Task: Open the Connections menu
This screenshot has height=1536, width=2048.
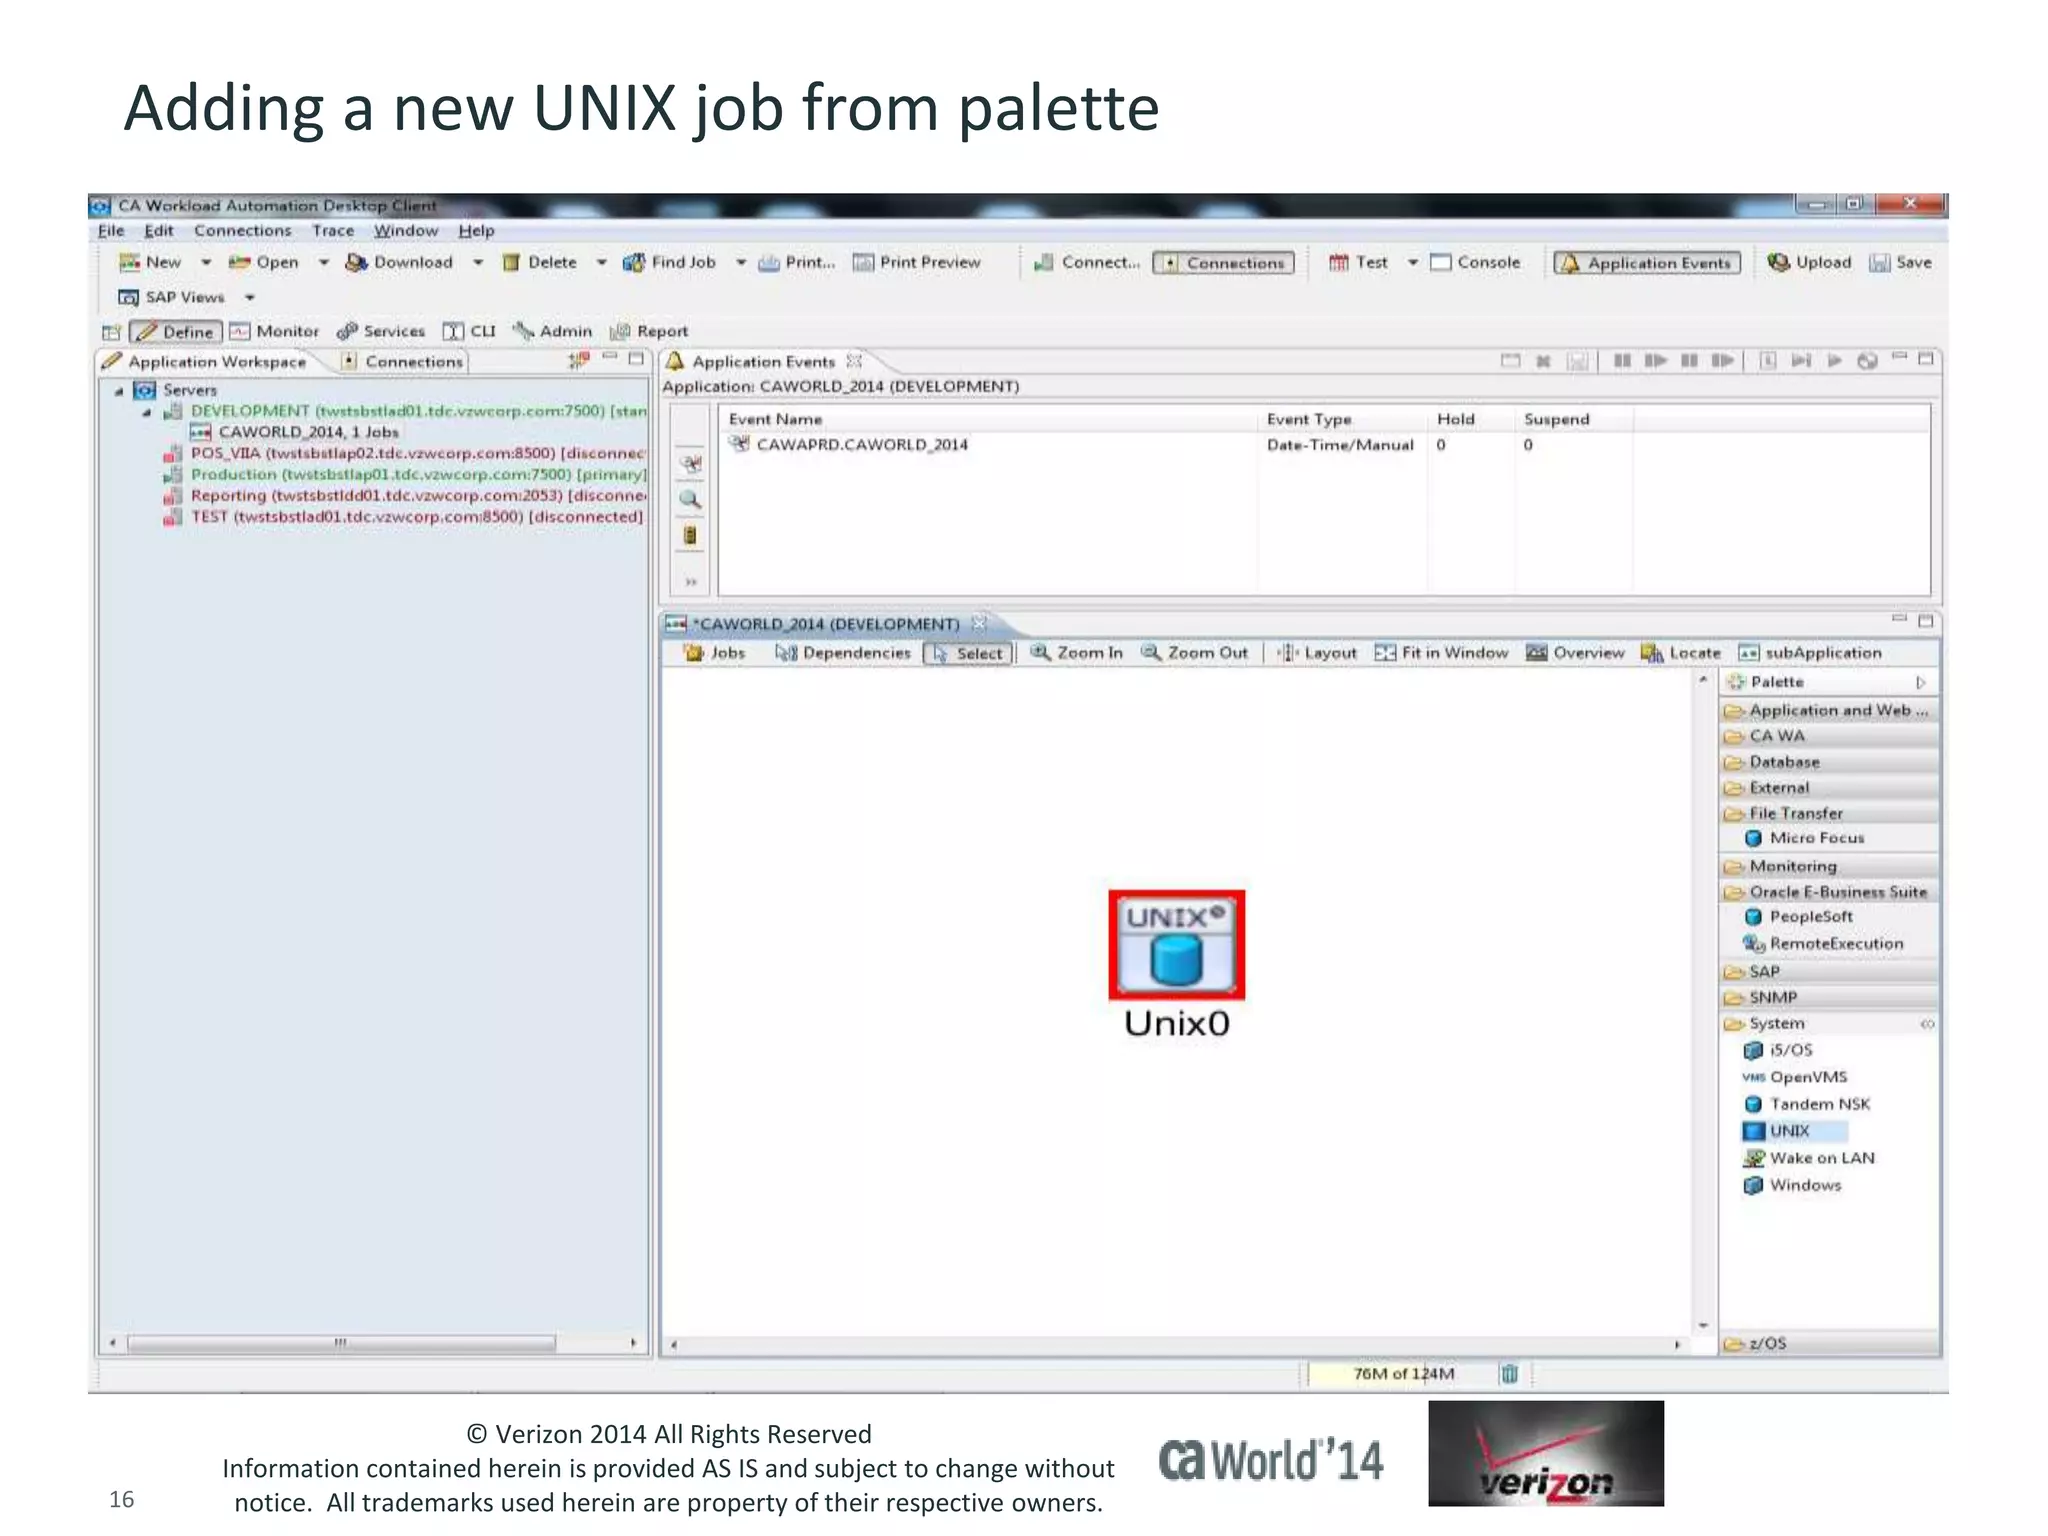Action: 243,230
